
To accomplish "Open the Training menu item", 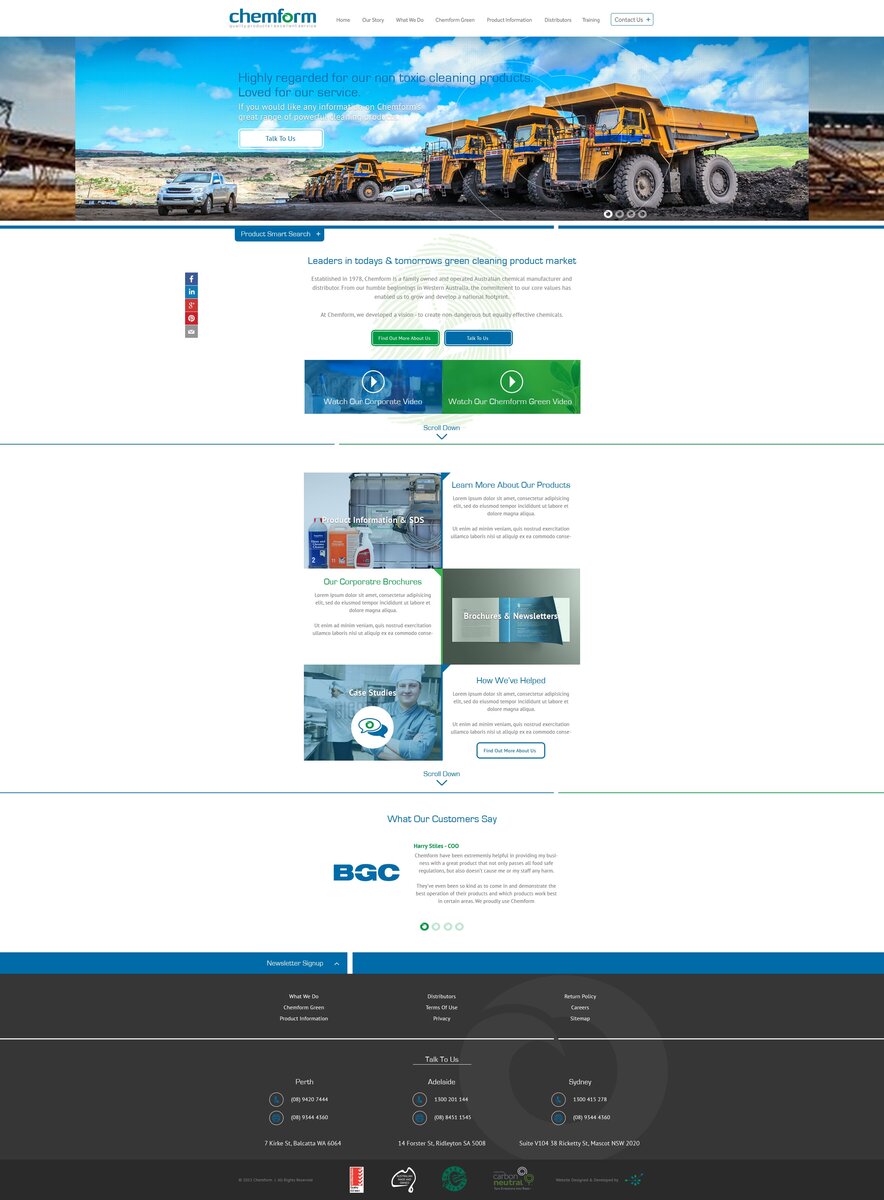I will 591,20.
